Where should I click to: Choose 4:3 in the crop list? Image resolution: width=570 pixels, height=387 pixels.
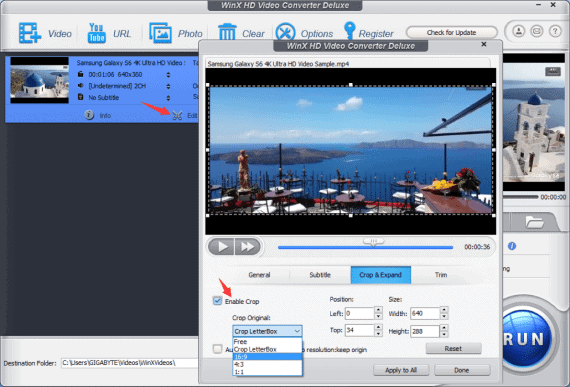[x=268, y=364]
